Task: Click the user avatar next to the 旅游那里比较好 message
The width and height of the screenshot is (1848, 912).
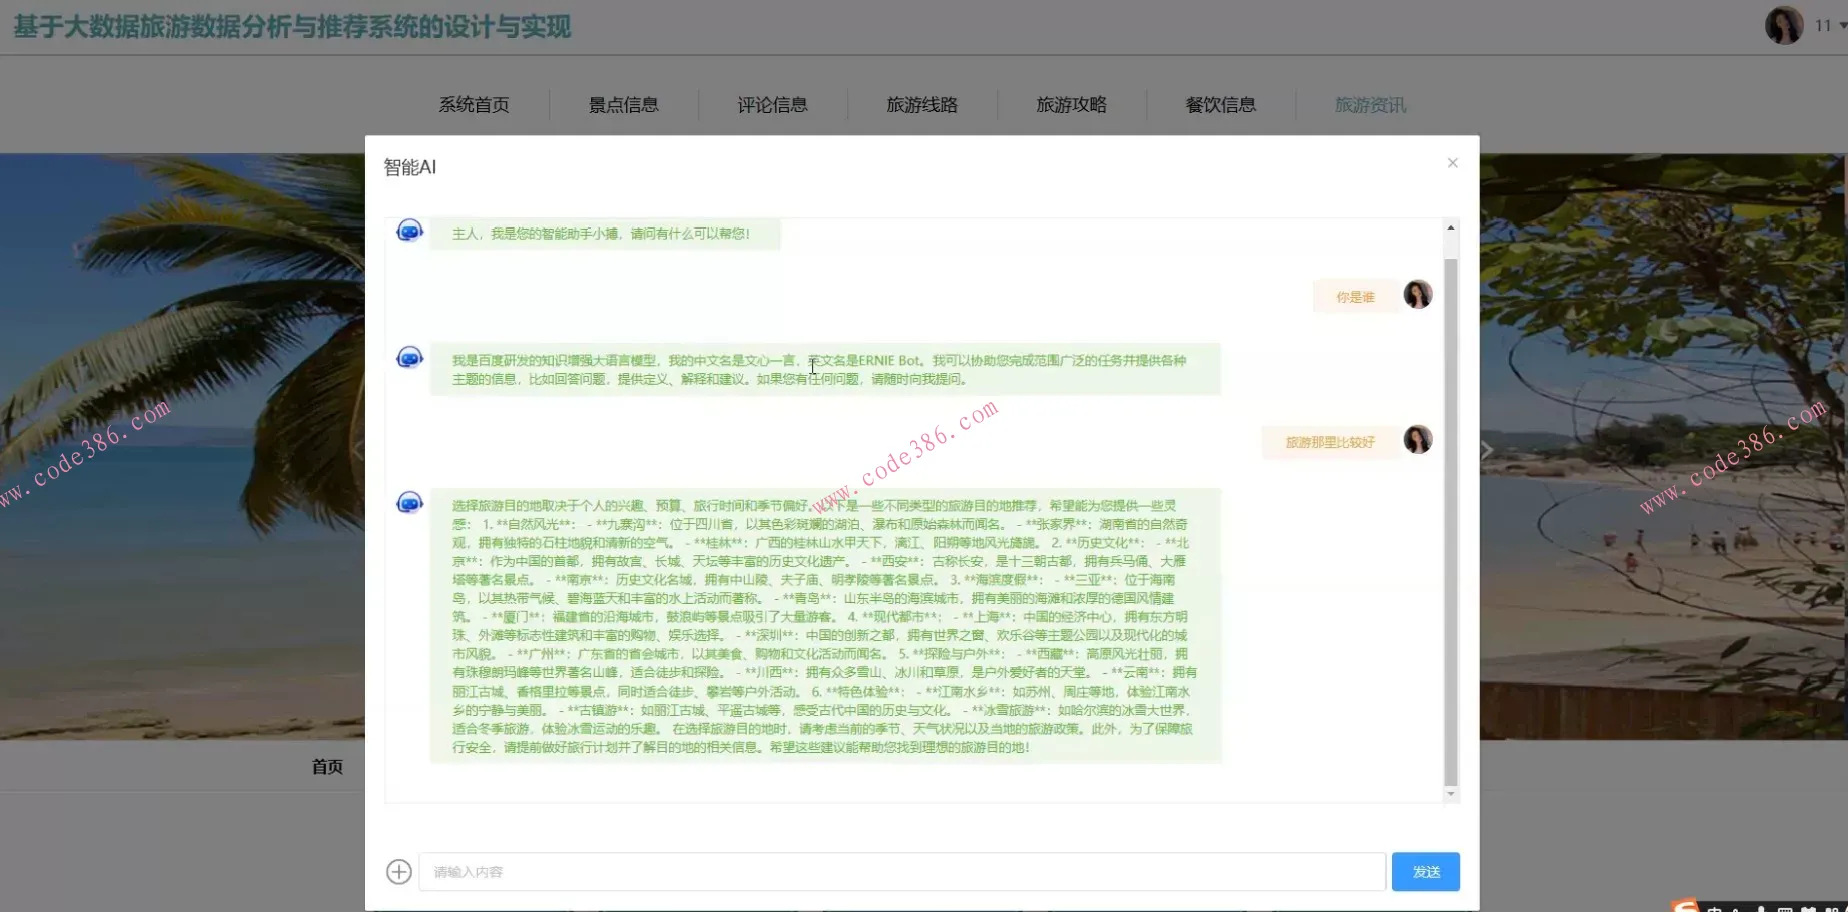Action: (1417, 440)
